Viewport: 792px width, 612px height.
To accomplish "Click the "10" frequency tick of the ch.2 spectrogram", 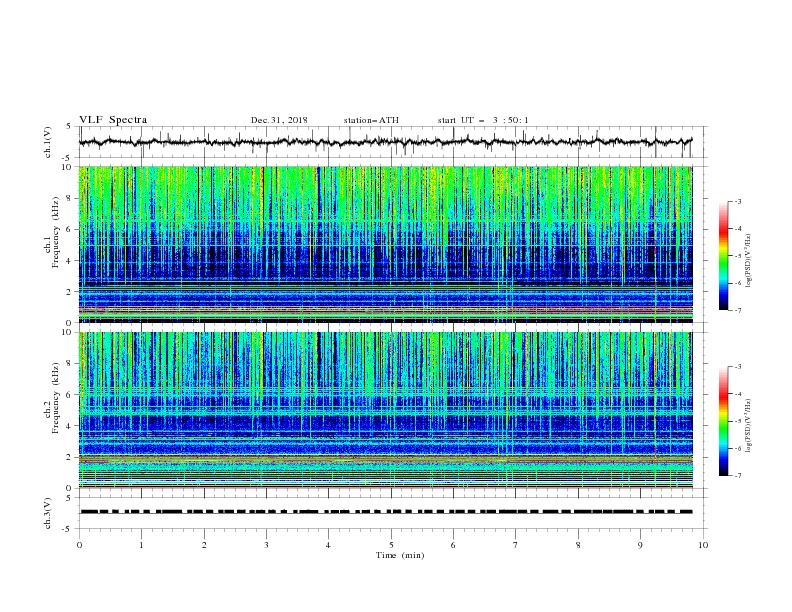I will pyautogui.click(x=69, y=332).
